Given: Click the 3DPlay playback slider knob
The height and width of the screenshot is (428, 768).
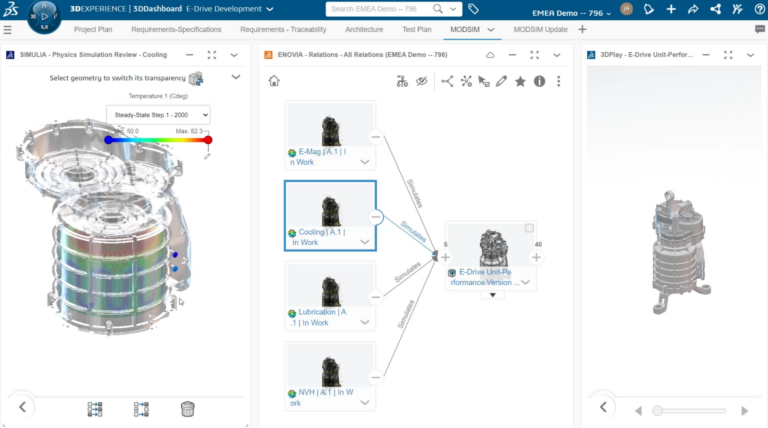Looking at the screenshot, I should (657, 411).
